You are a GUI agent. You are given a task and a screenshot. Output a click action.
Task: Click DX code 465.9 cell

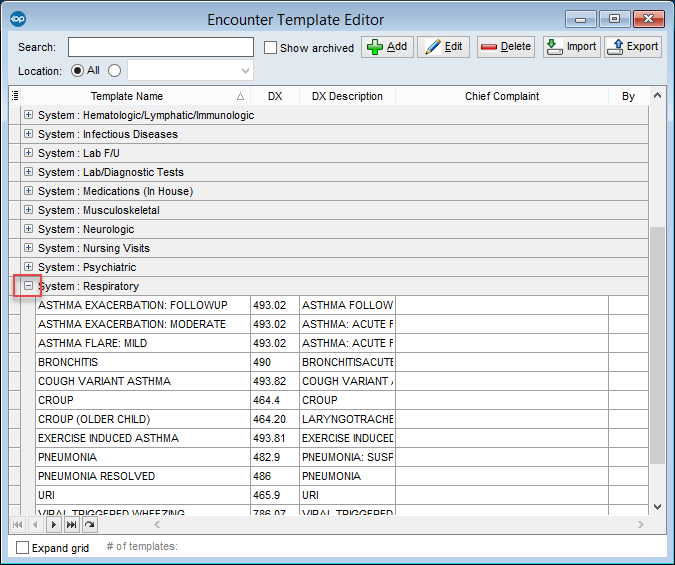(275, 495)
